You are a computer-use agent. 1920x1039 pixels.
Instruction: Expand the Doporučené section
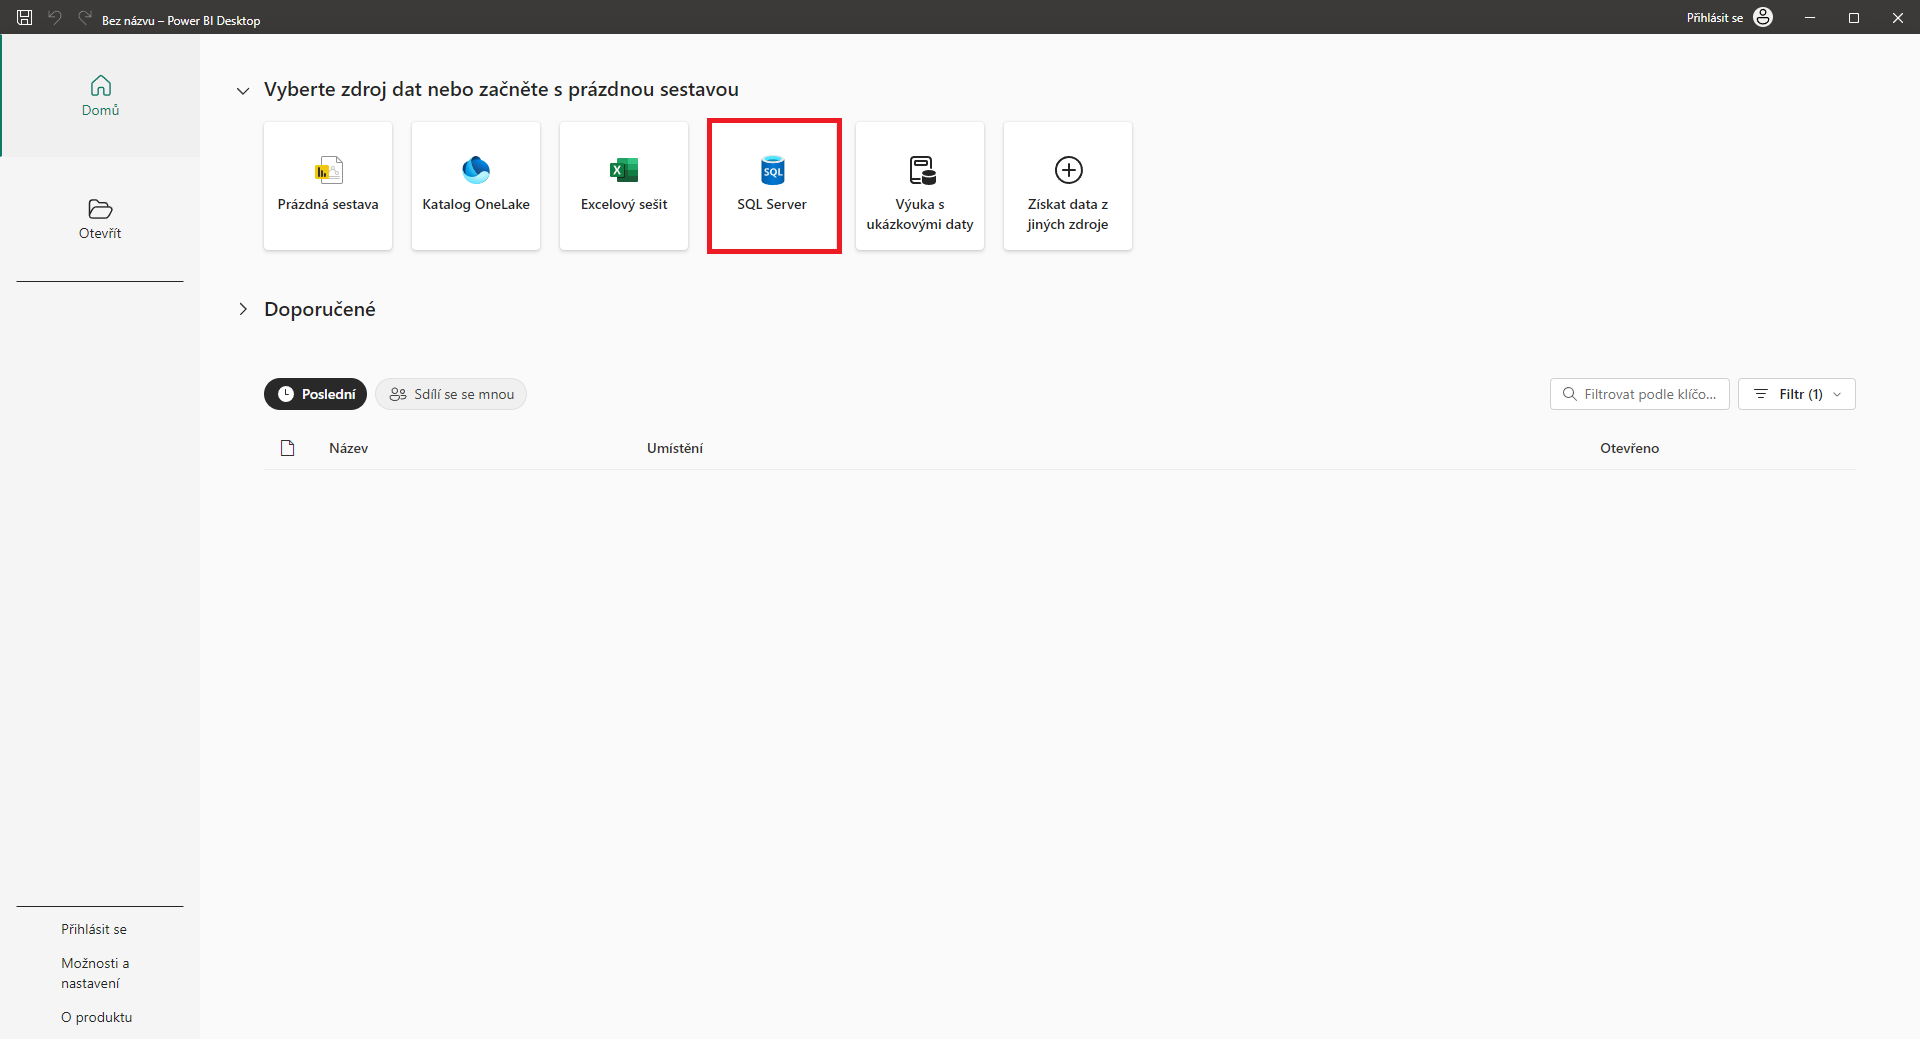tap(243, 309)
